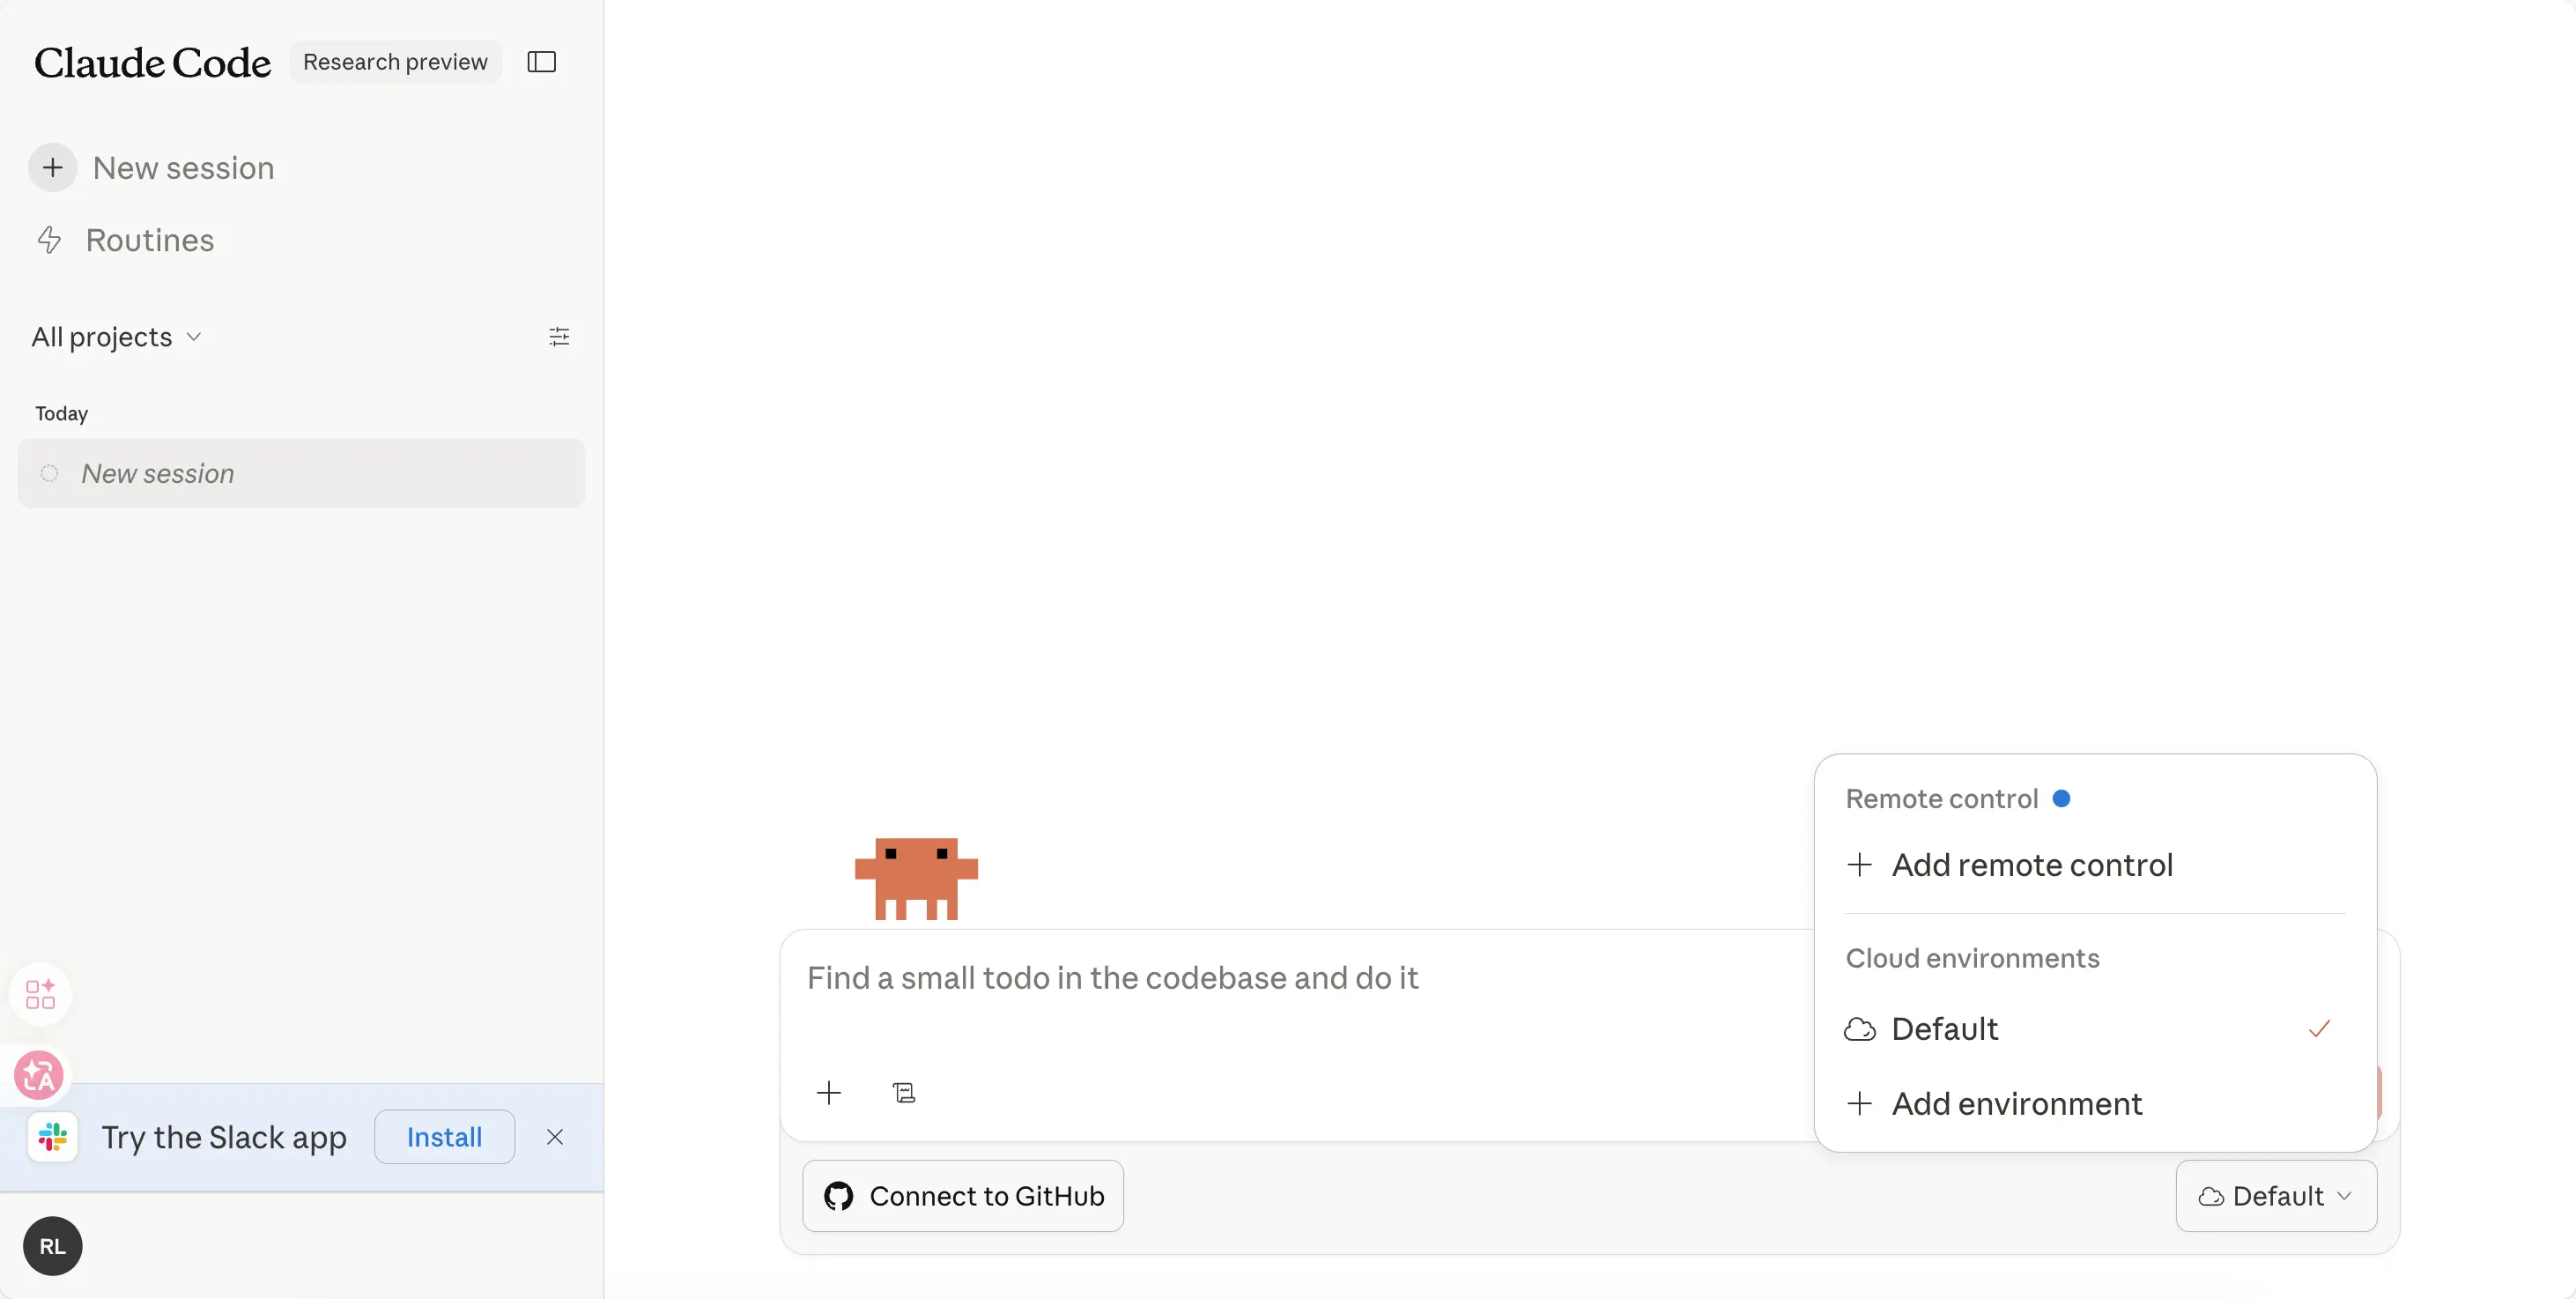This screenshot has height=1299, width=2576.
Task: Expand the All projects dropdown
Action: (117, 337)
